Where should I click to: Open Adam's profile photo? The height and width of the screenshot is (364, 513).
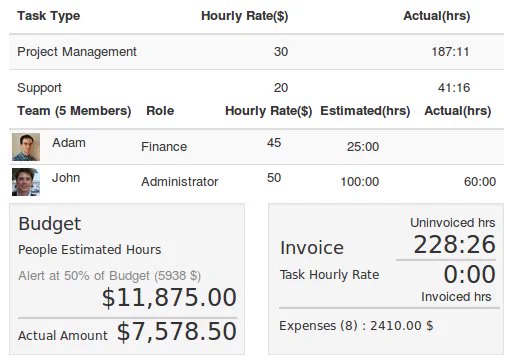[x=26, y=147]
